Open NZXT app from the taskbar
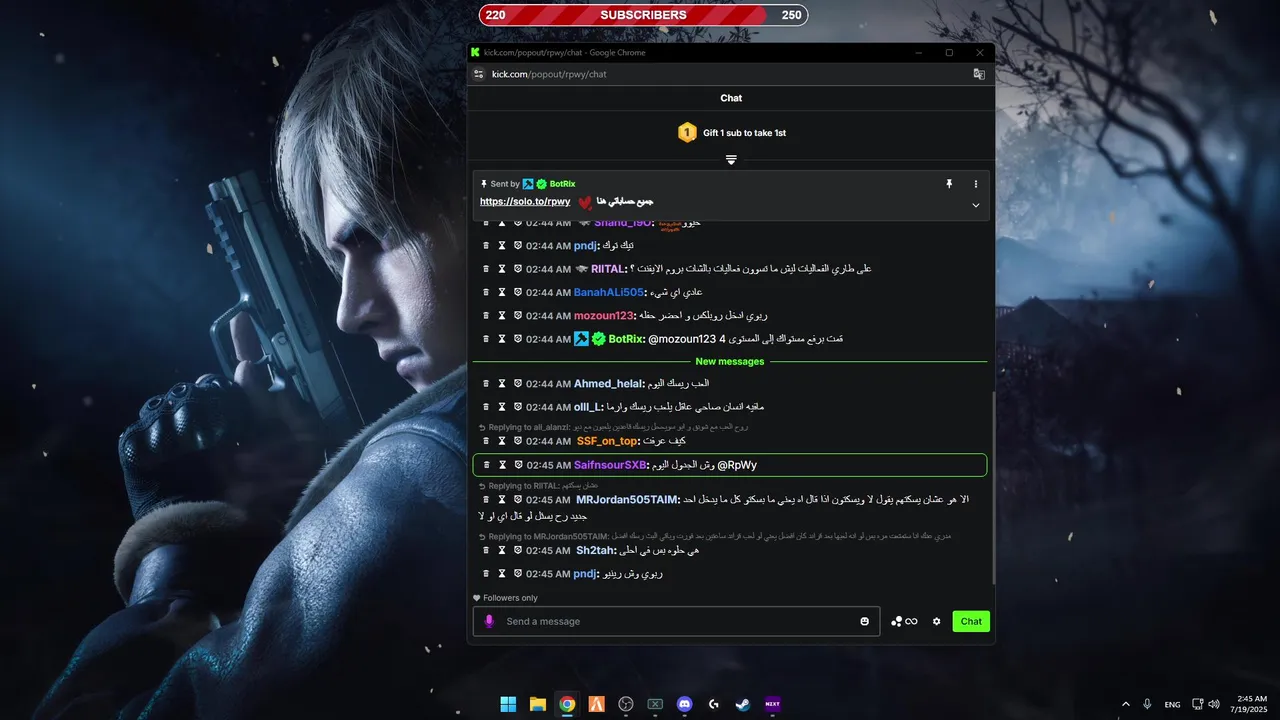The height and width of the screenshot is (720, 1280). 772,704
